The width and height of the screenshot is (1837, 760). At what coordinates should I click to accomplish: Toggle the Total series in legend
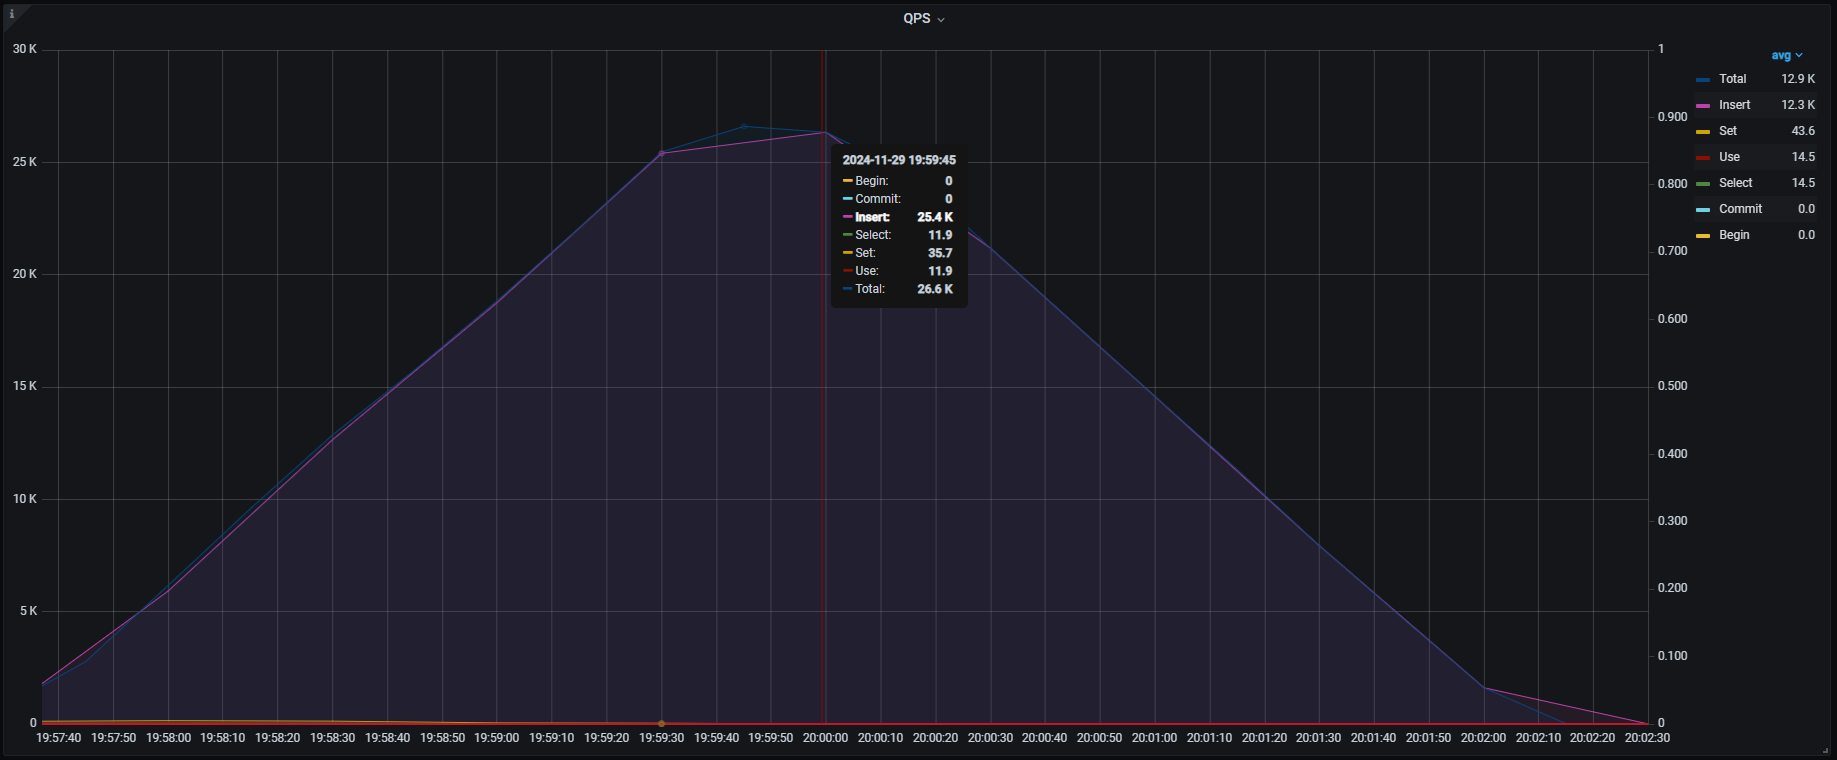tap(1732, 79)
